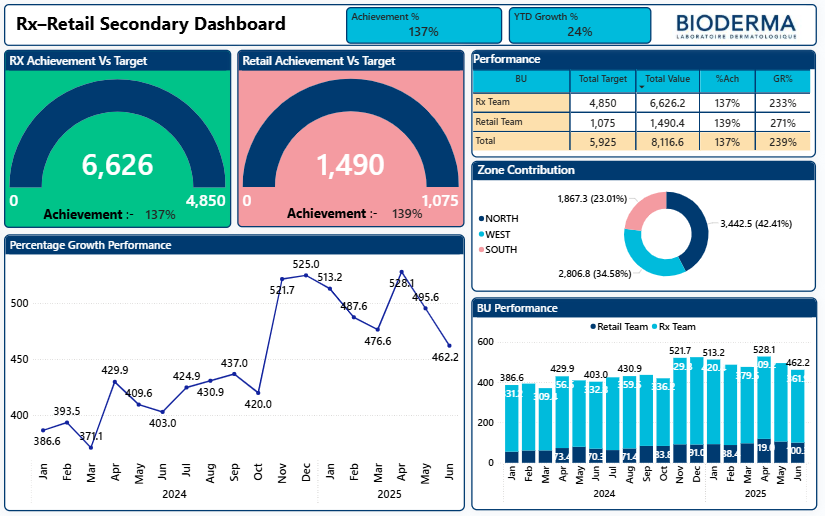Click the 525.0 peak point on line chart
This screenshot has width=825, height=516.
[306, 274]
